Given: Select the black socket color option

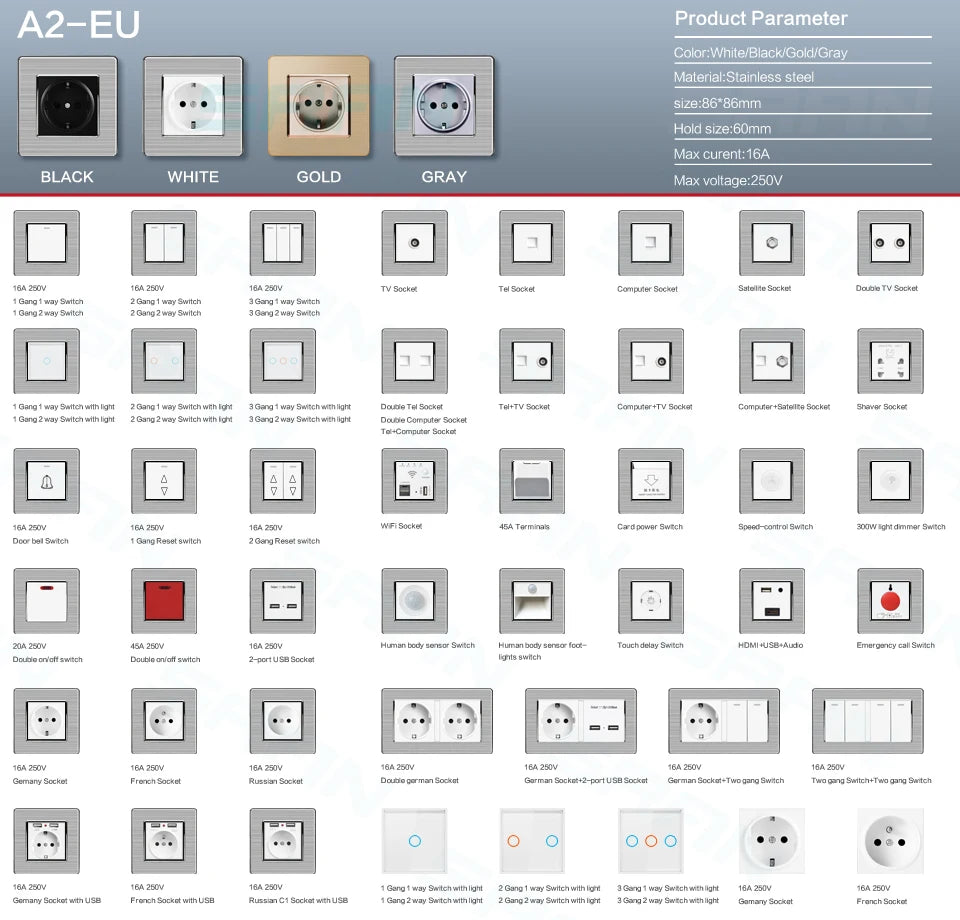Looking at the screenshot, I should coord(67,106).
